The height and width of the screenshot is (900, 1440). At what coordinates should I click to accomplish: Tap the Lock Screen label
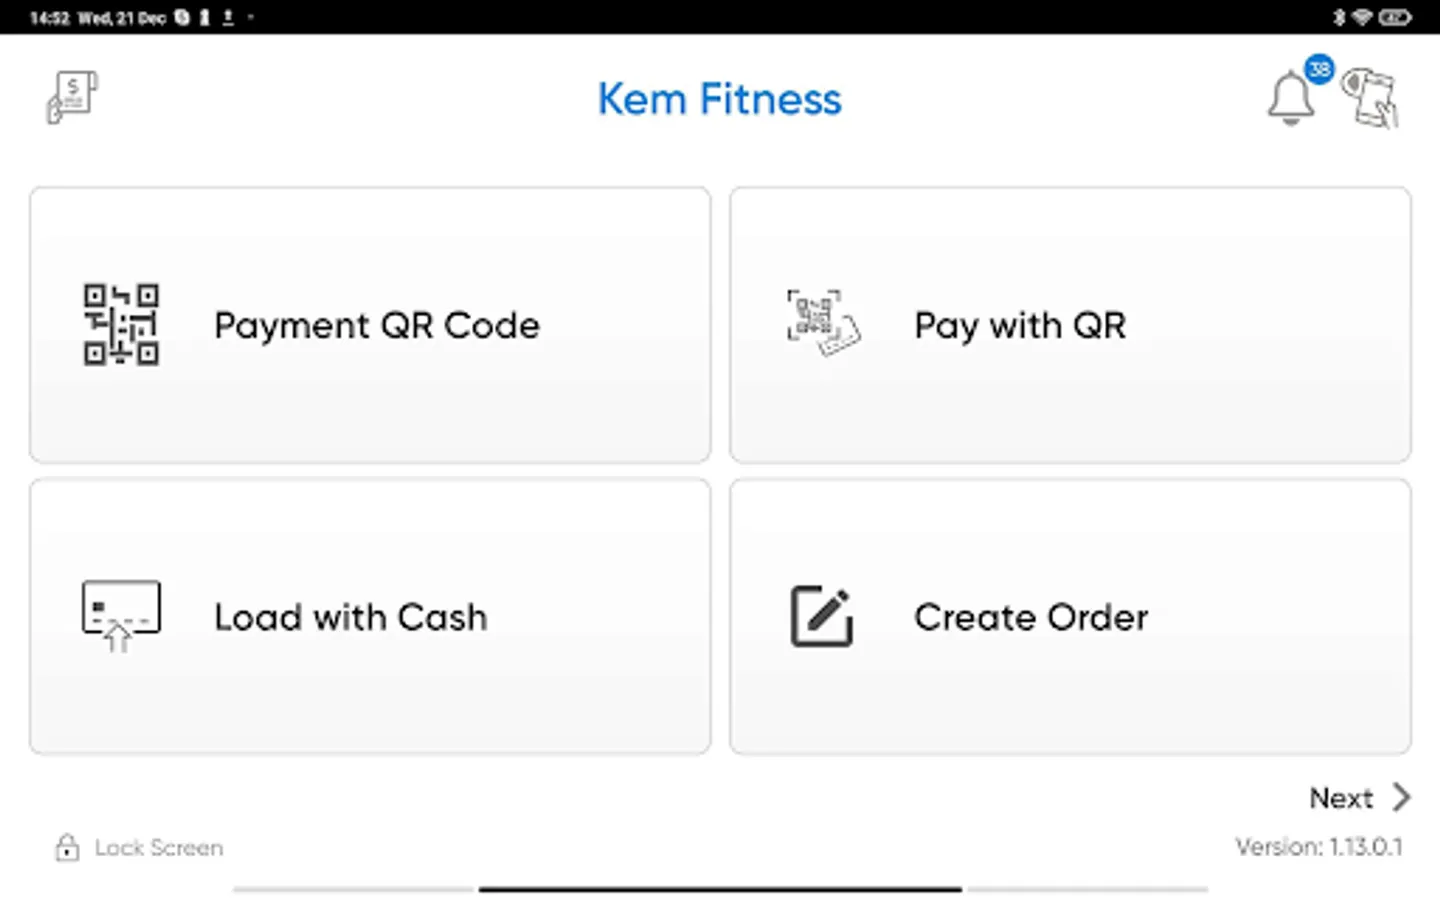click(x=158, y=848)
